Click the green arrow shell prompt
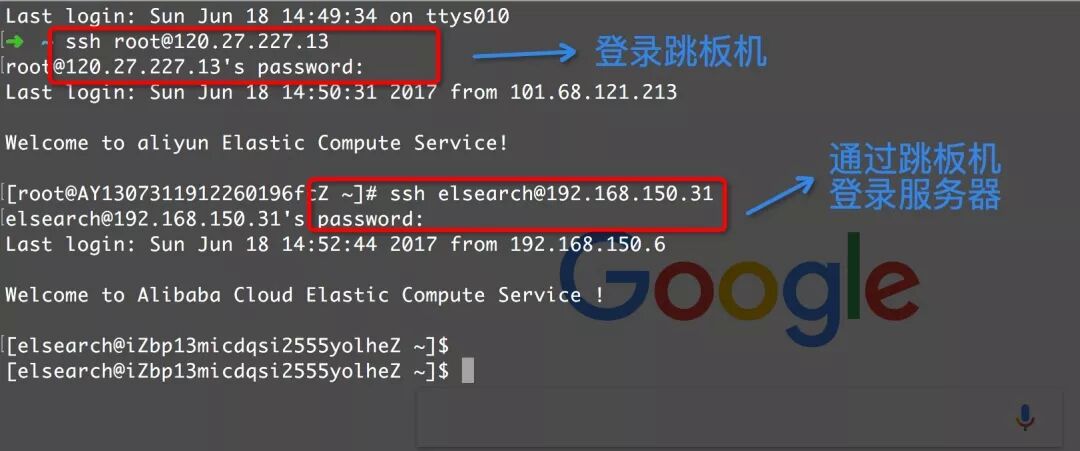 coord(14,41)
